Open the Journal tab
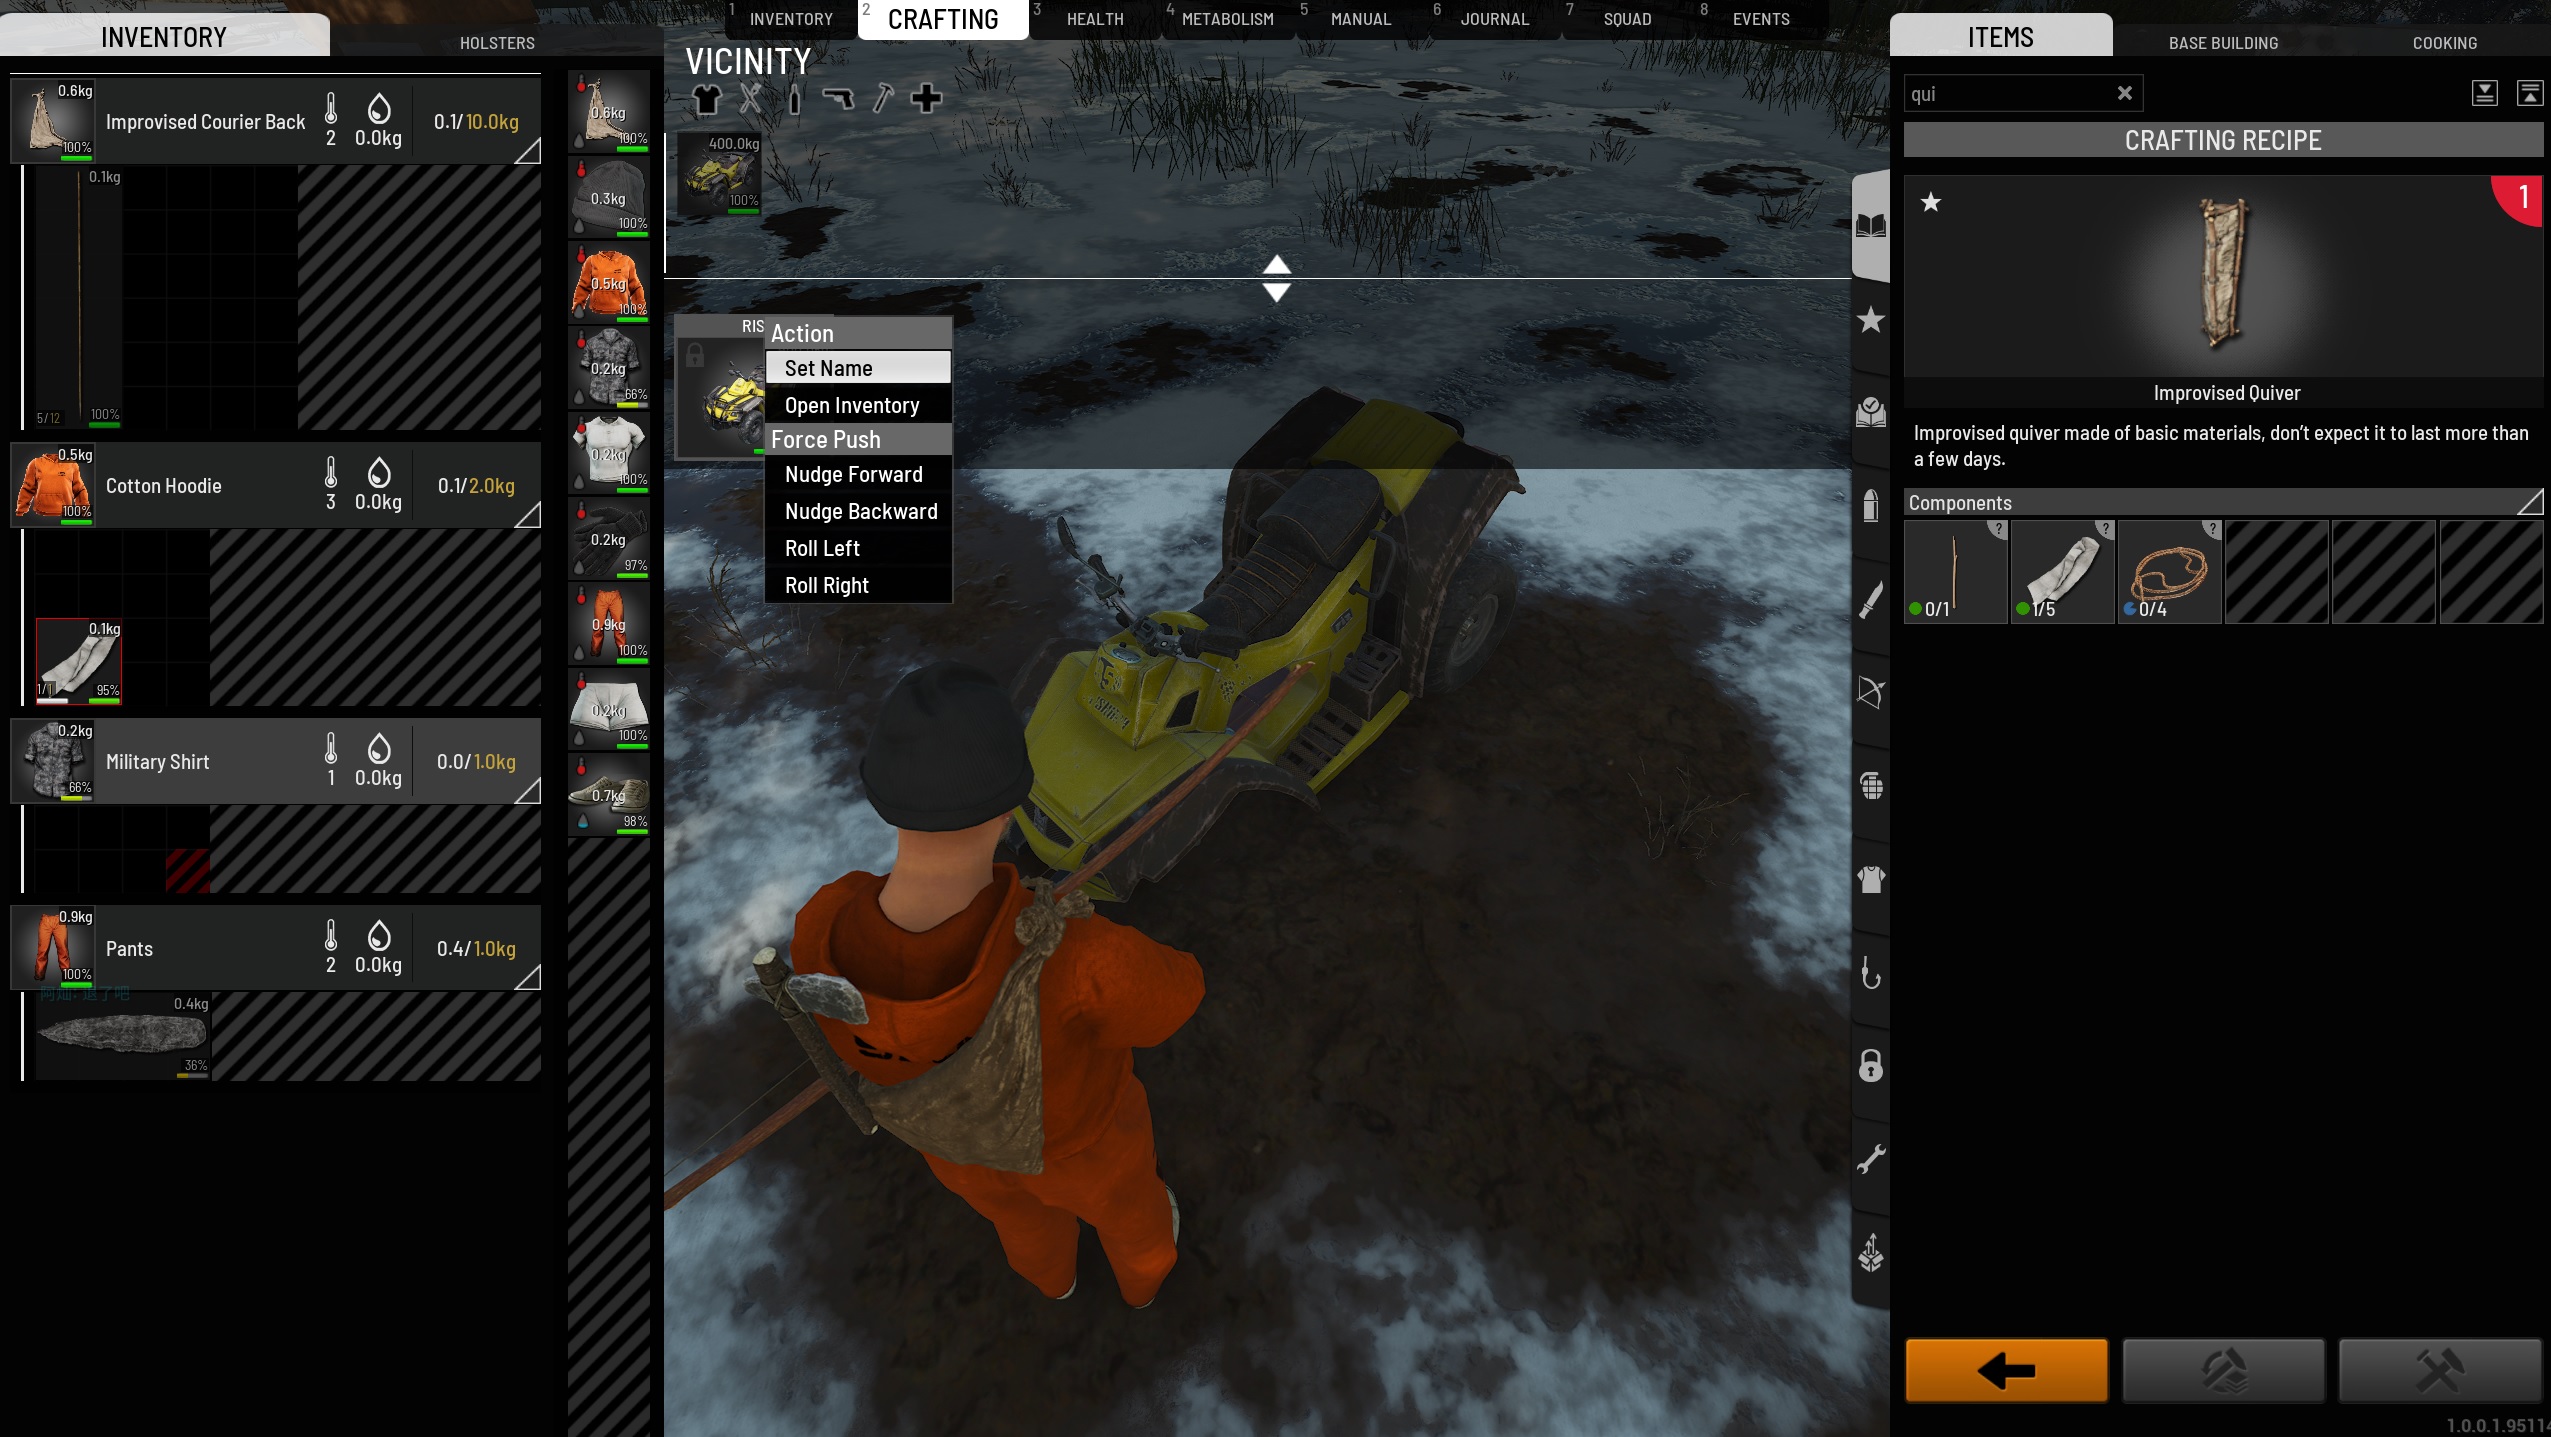Screen dimensions: 2551x1437 1494,19
